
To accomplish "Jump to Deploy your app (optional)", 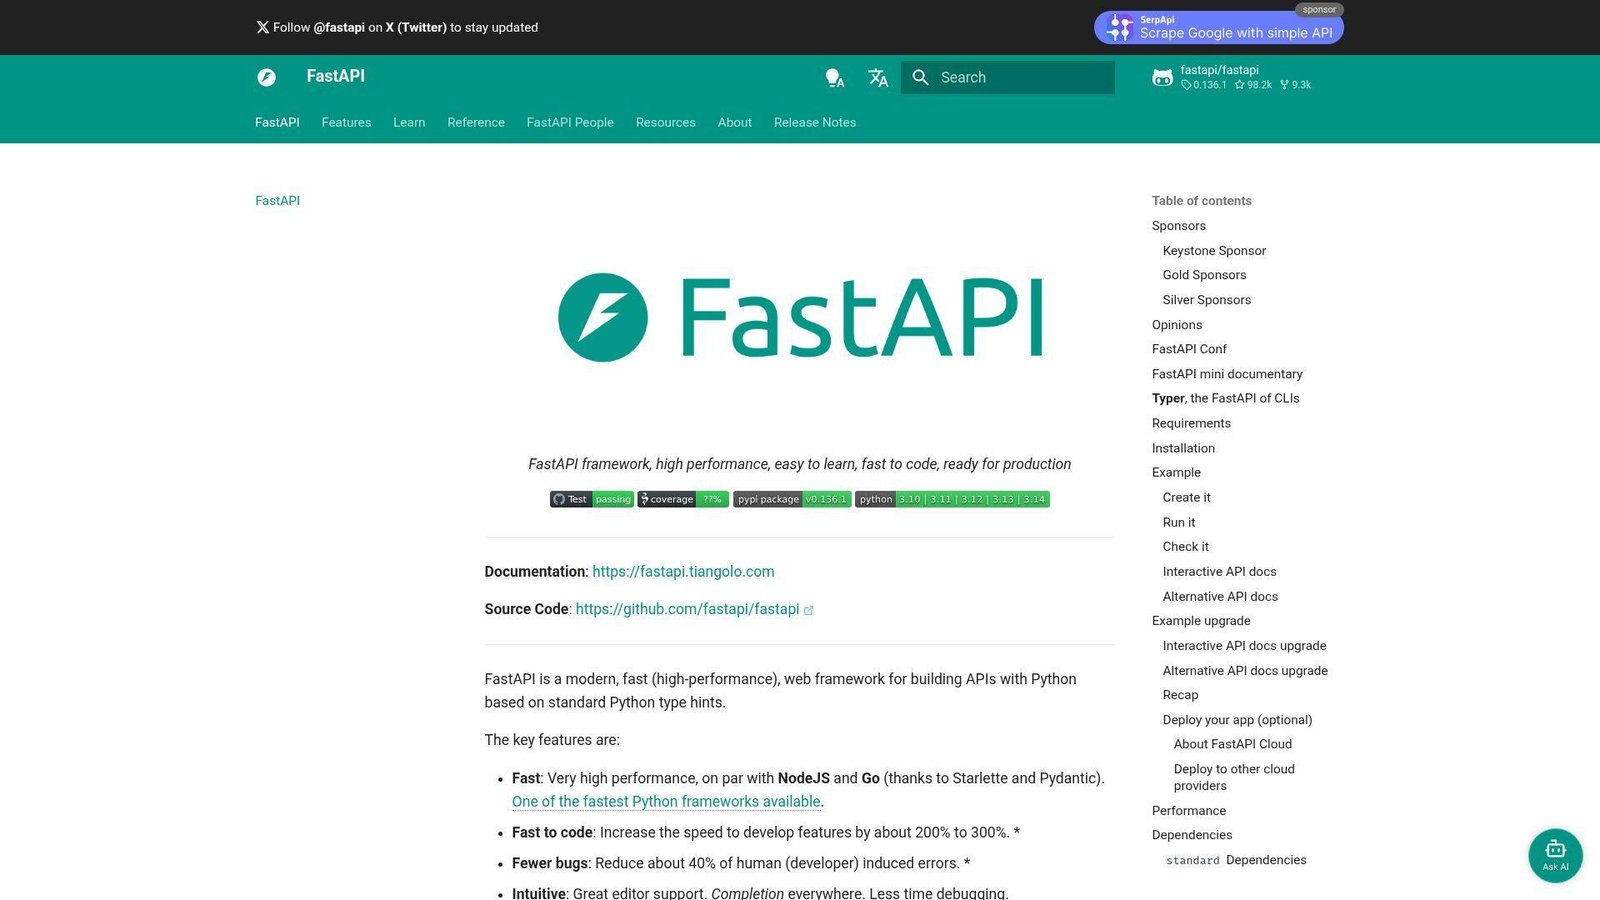I will [x=1237, y=719].
